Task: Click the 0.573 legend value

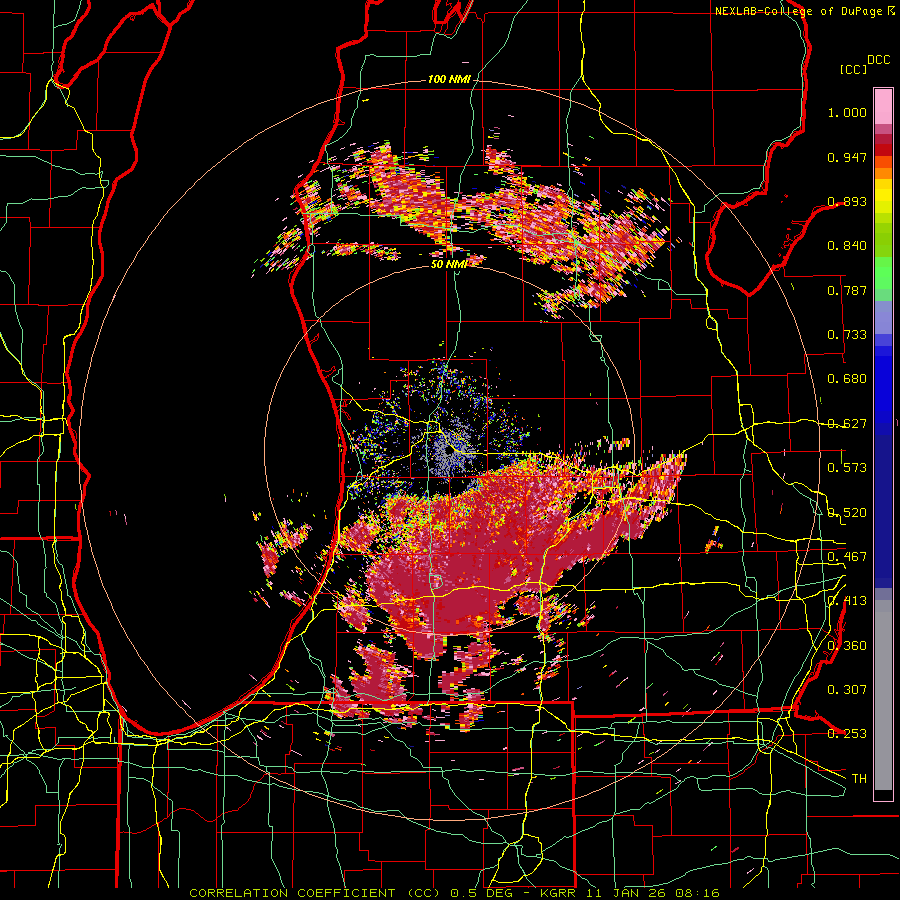Action: coord(847,468)
